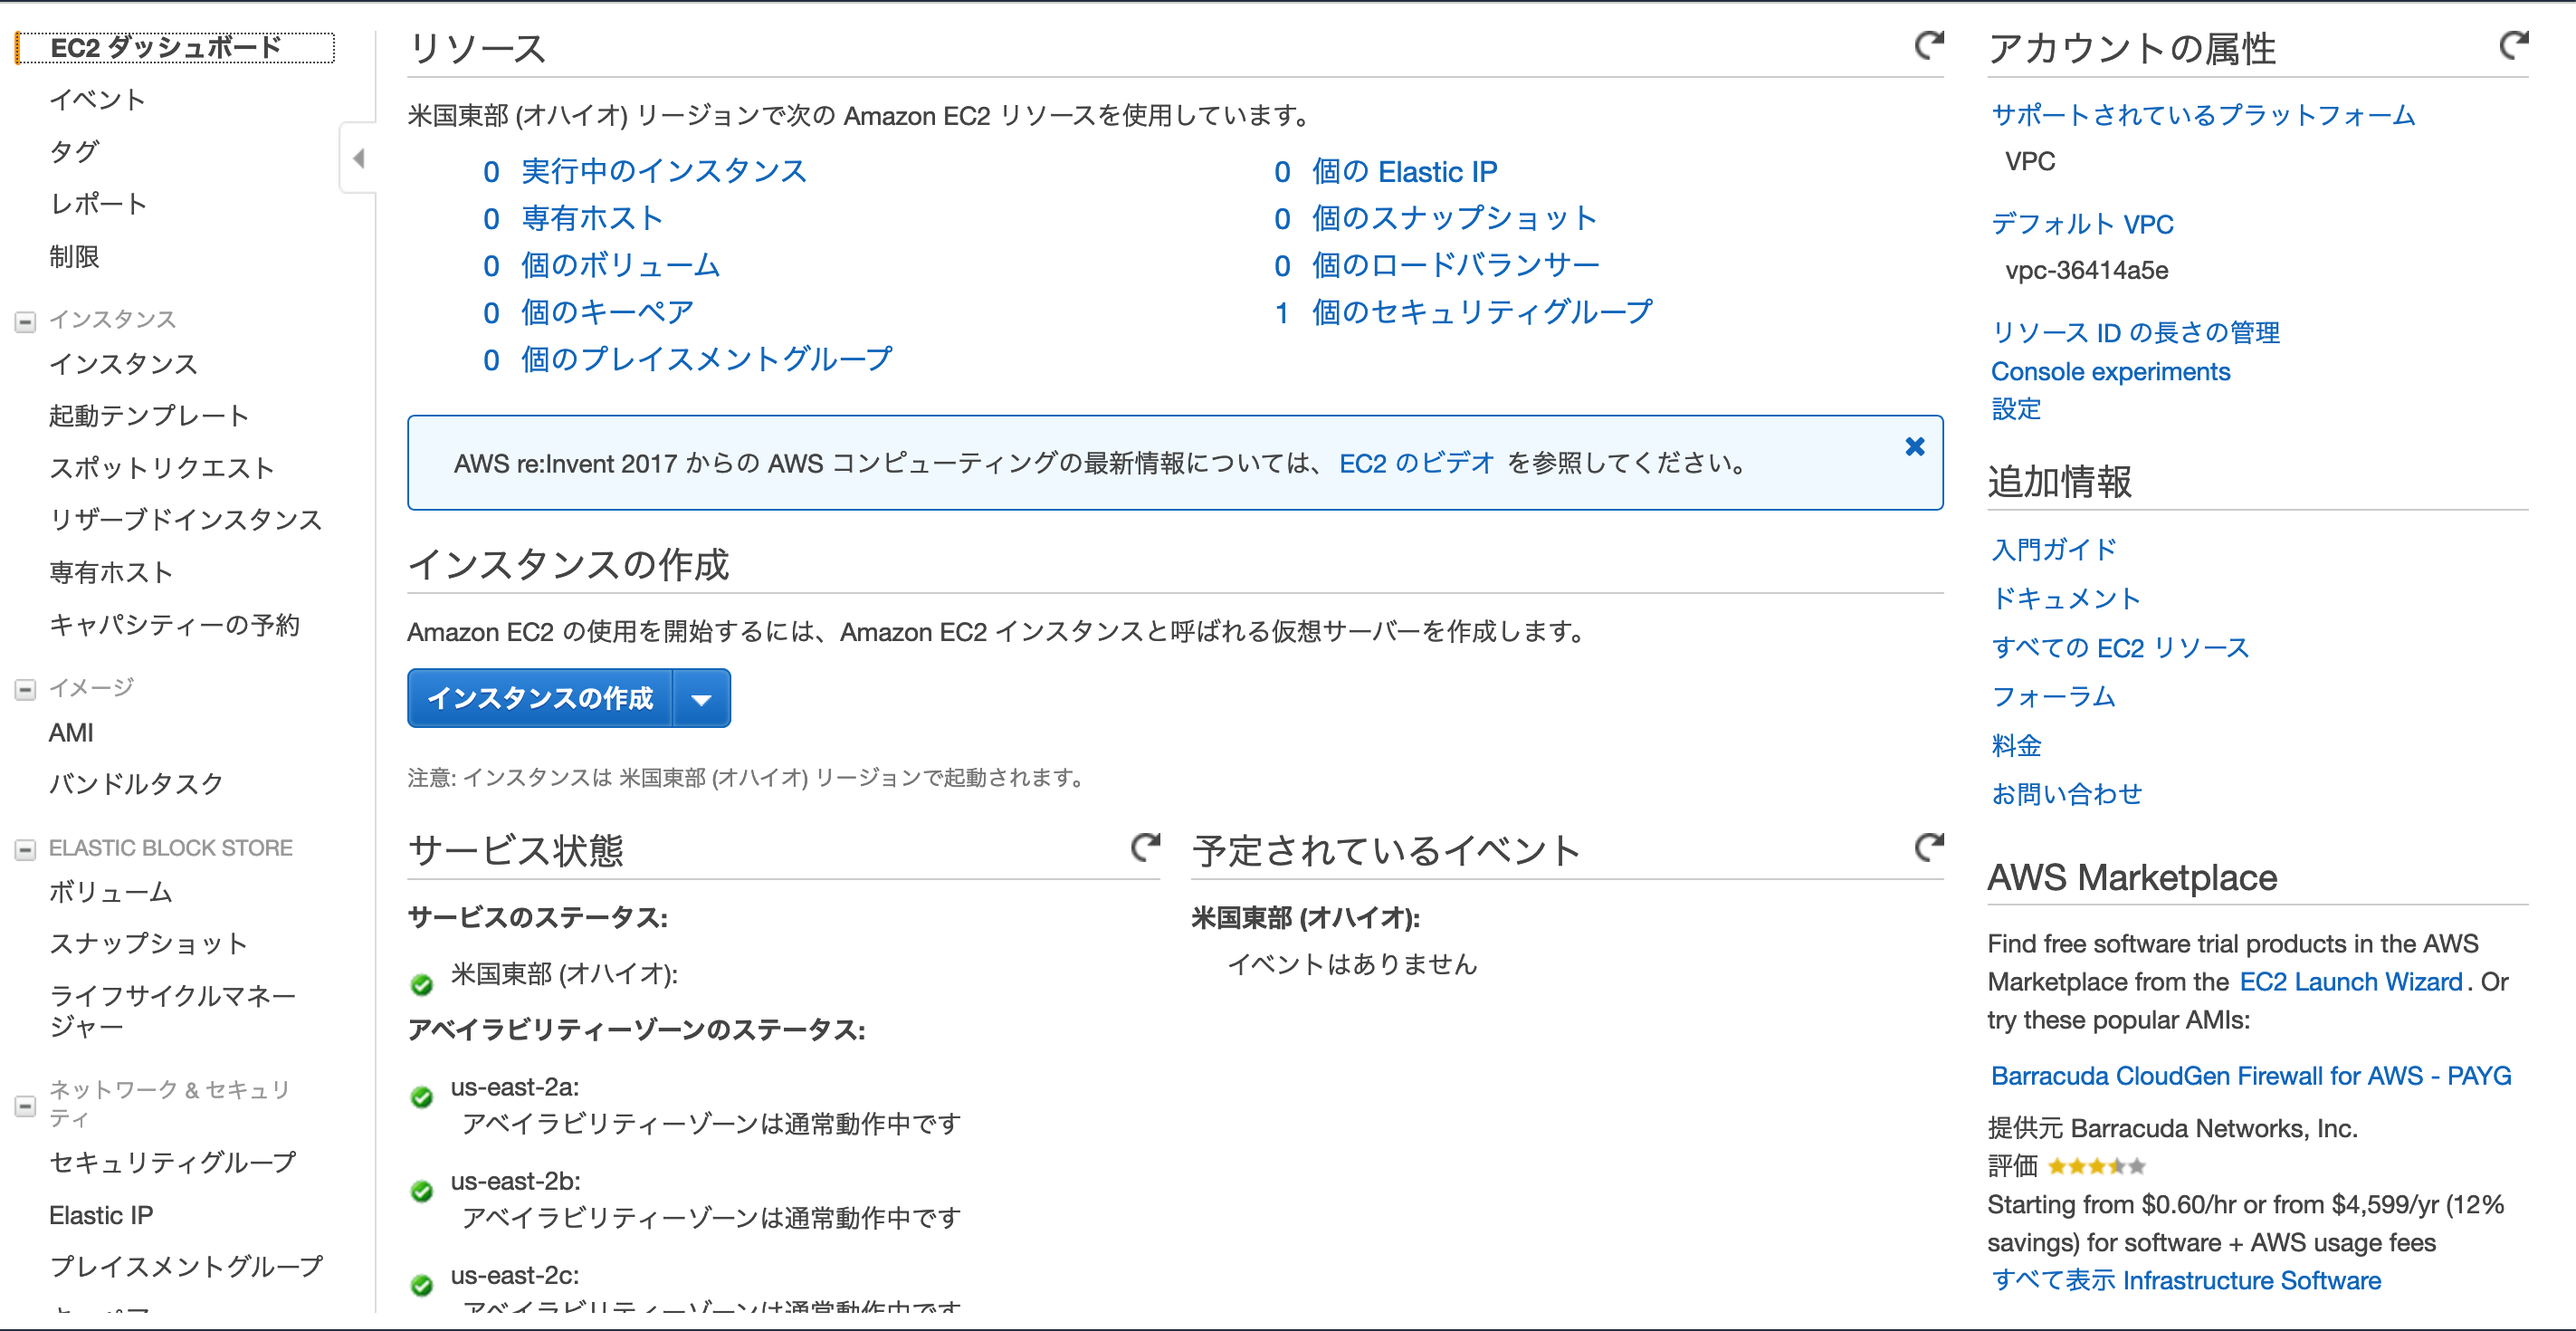The height and width of the screenshot is (1331, 2576).
Task: Open リザーブドインスタンス in the sidebar
Action: click(186, 519)
